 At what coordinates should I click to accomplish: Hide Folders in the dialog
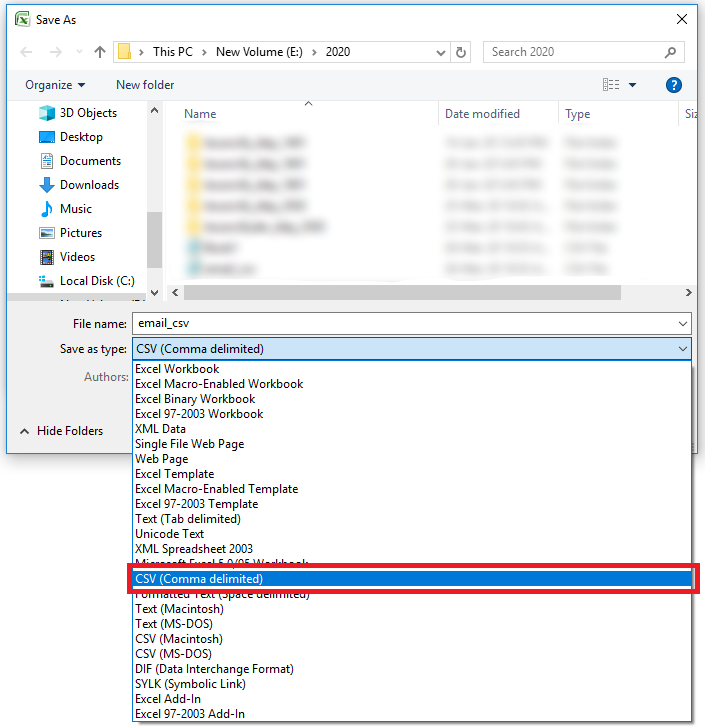point(61,431)
